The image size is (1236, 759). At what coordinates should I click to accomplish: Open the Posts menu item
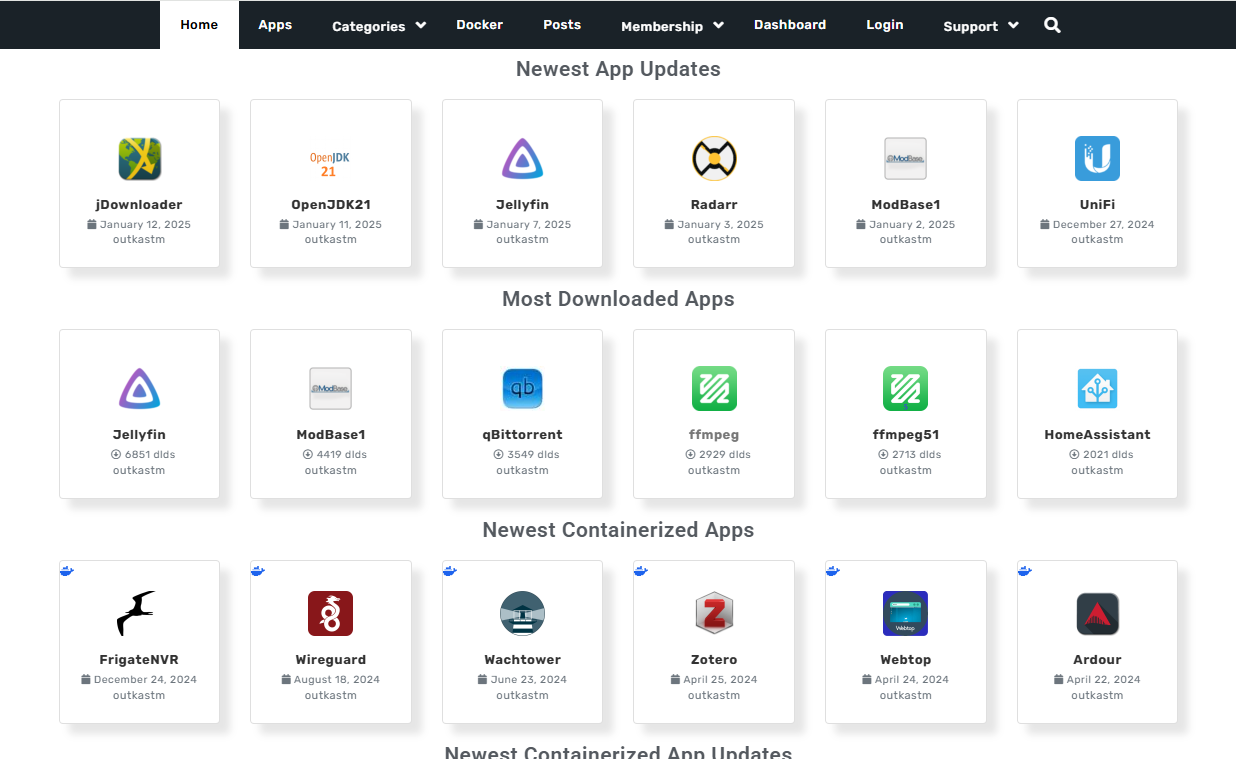point(562,25)
